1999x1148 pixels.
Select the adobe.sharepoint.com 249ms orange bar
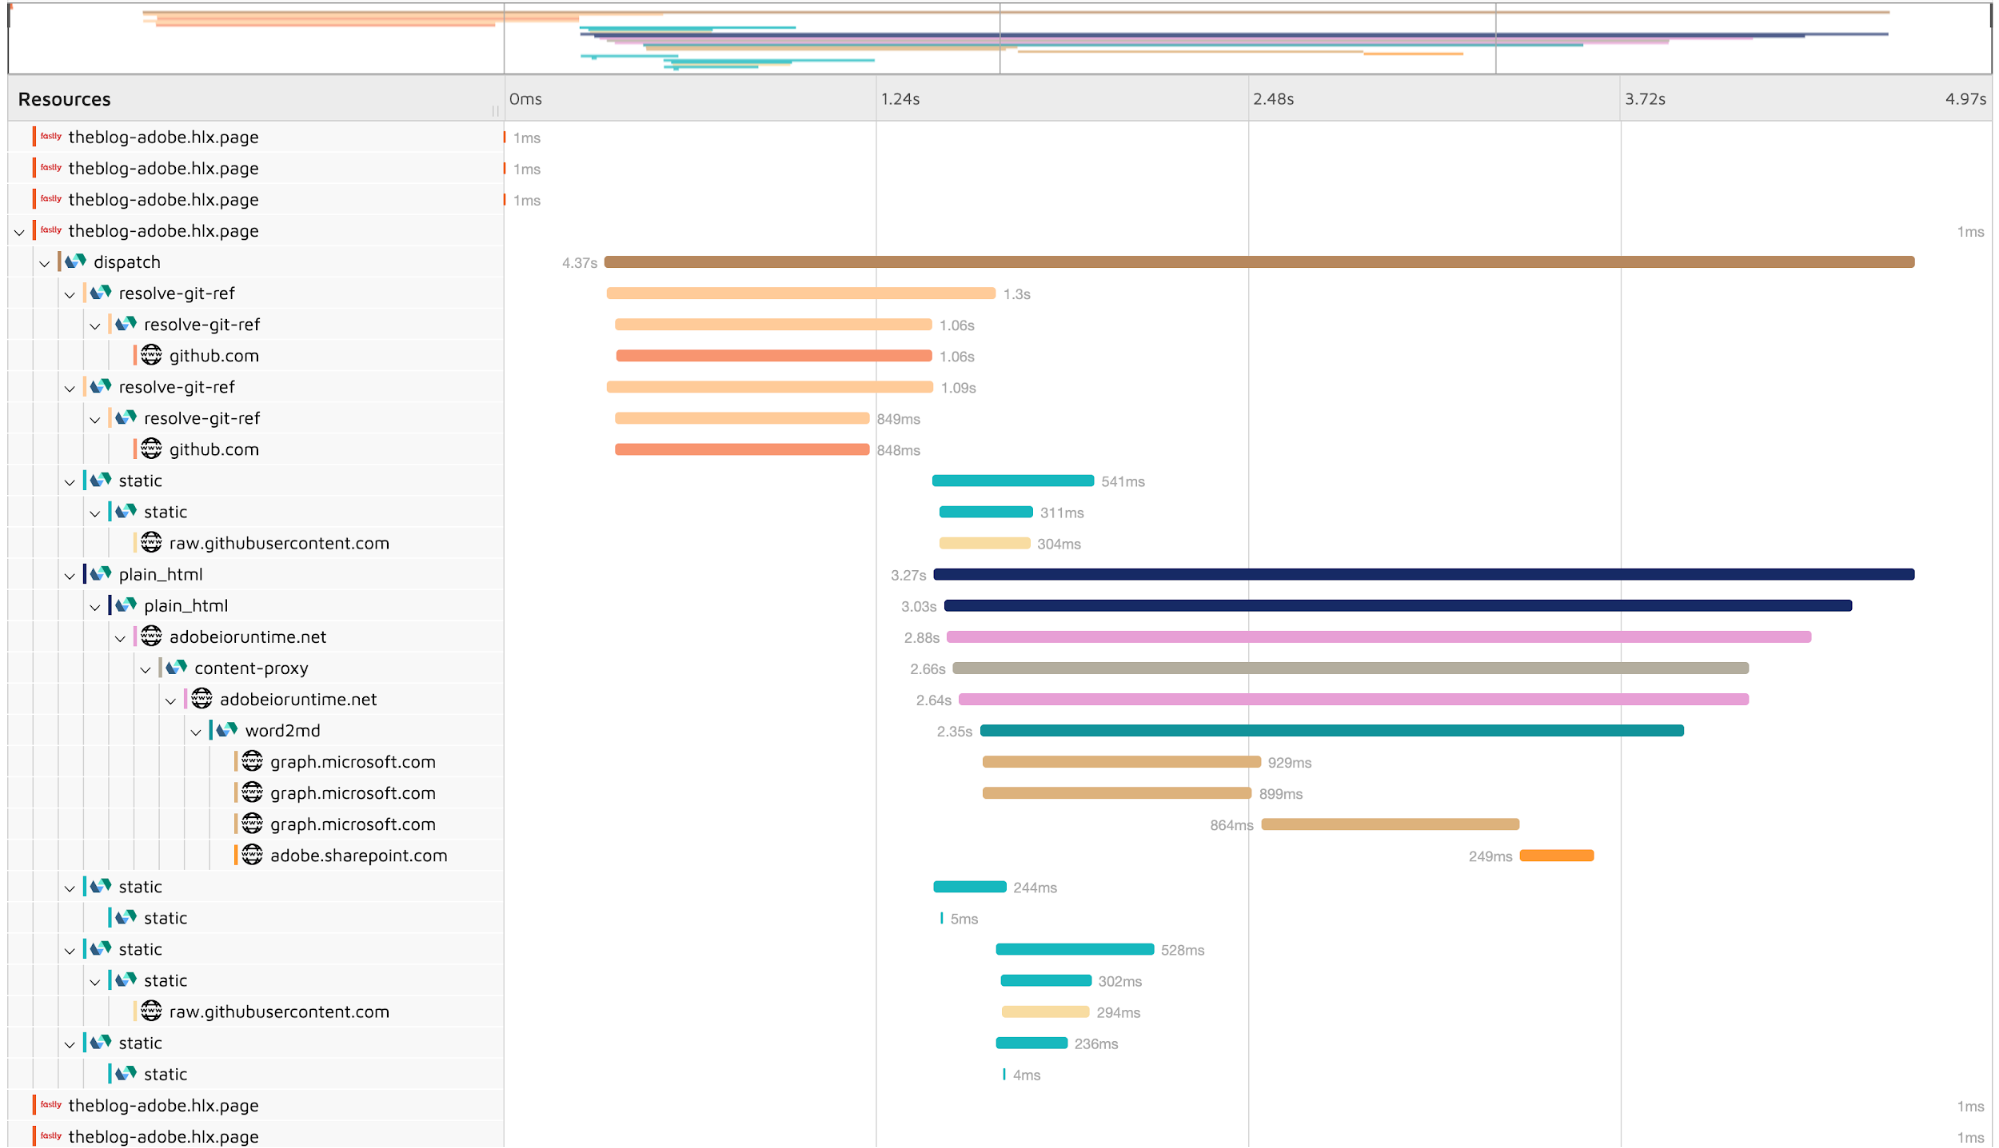(x=1557, y=855)
